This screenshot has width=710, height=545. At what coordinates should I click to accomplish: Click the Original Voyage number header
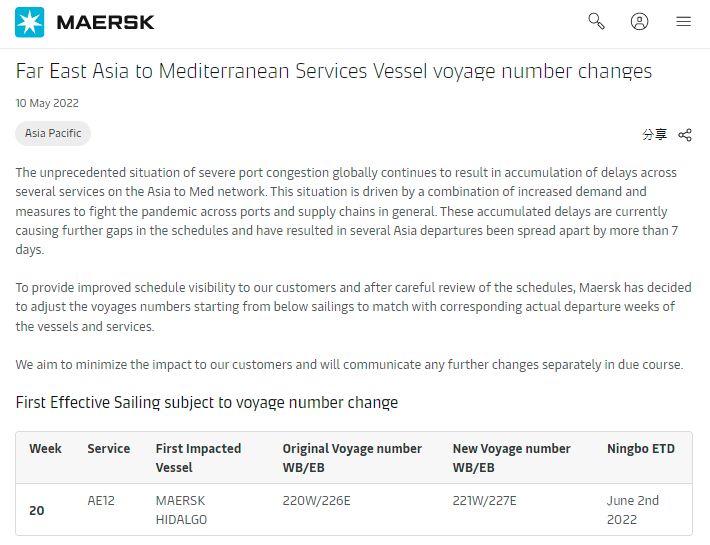[352, 458]
